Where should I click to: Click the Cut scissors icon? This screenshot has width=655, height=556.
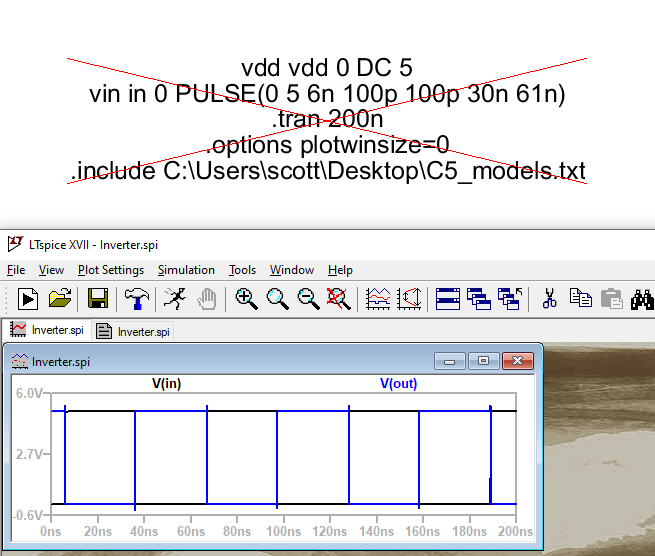point(549,298)
